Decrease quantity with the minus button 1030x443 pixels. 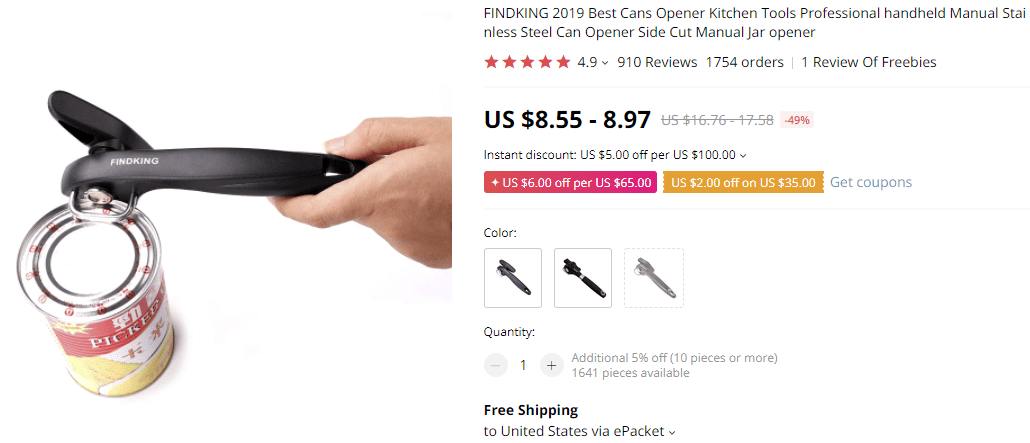tap(496, 365)
